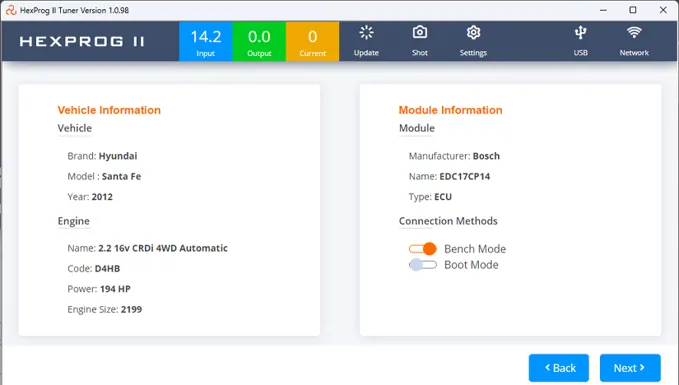
Task: Disable the Bench Mode toggle
Action: coord(423,249)
